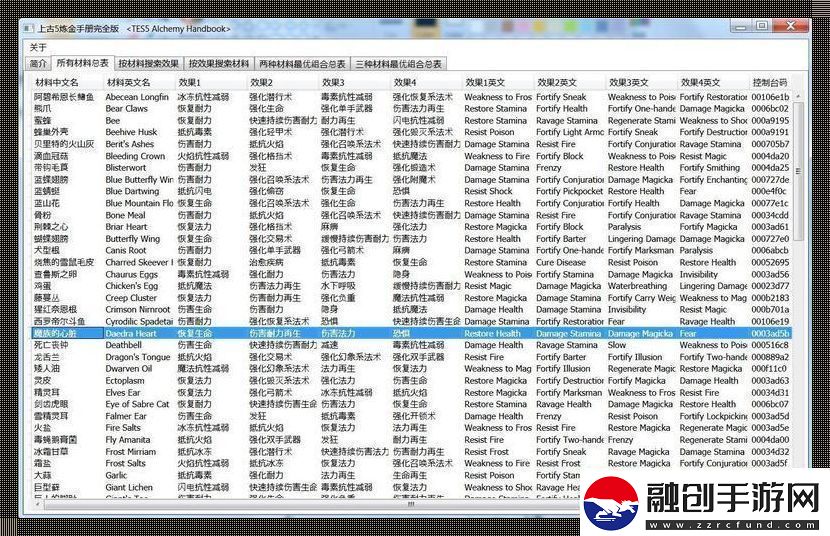Select the Falmer Ear cell
830x536 pixels.
click(139, 416)
